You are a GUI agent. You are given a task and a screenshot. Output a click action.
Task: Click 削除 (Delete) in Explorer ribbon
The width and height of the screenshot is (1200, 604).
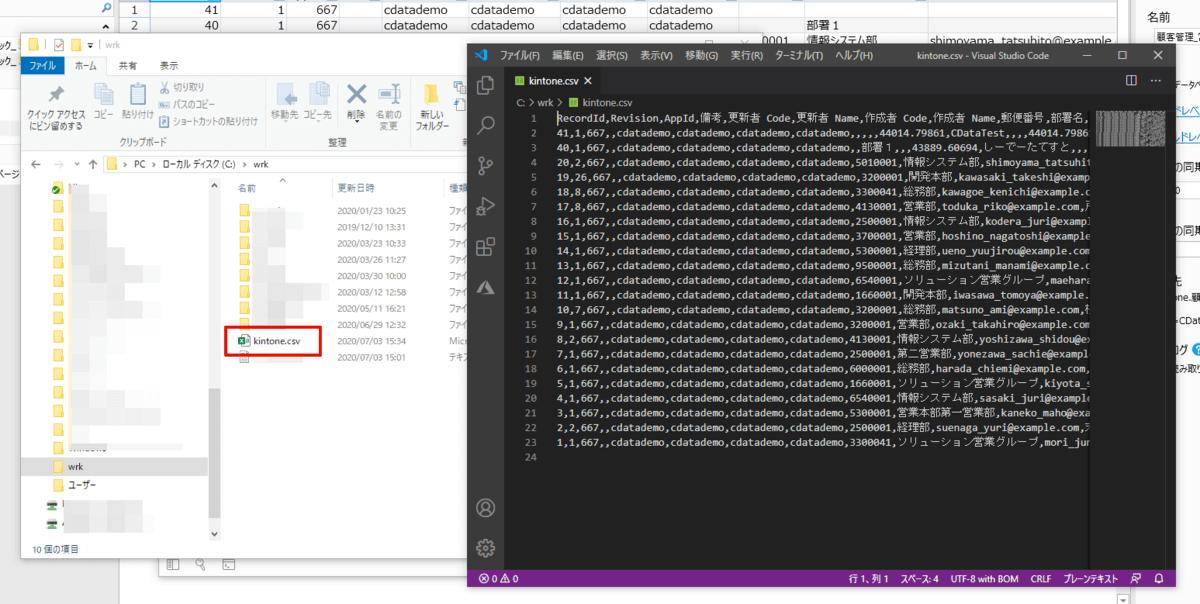[357, 101]
